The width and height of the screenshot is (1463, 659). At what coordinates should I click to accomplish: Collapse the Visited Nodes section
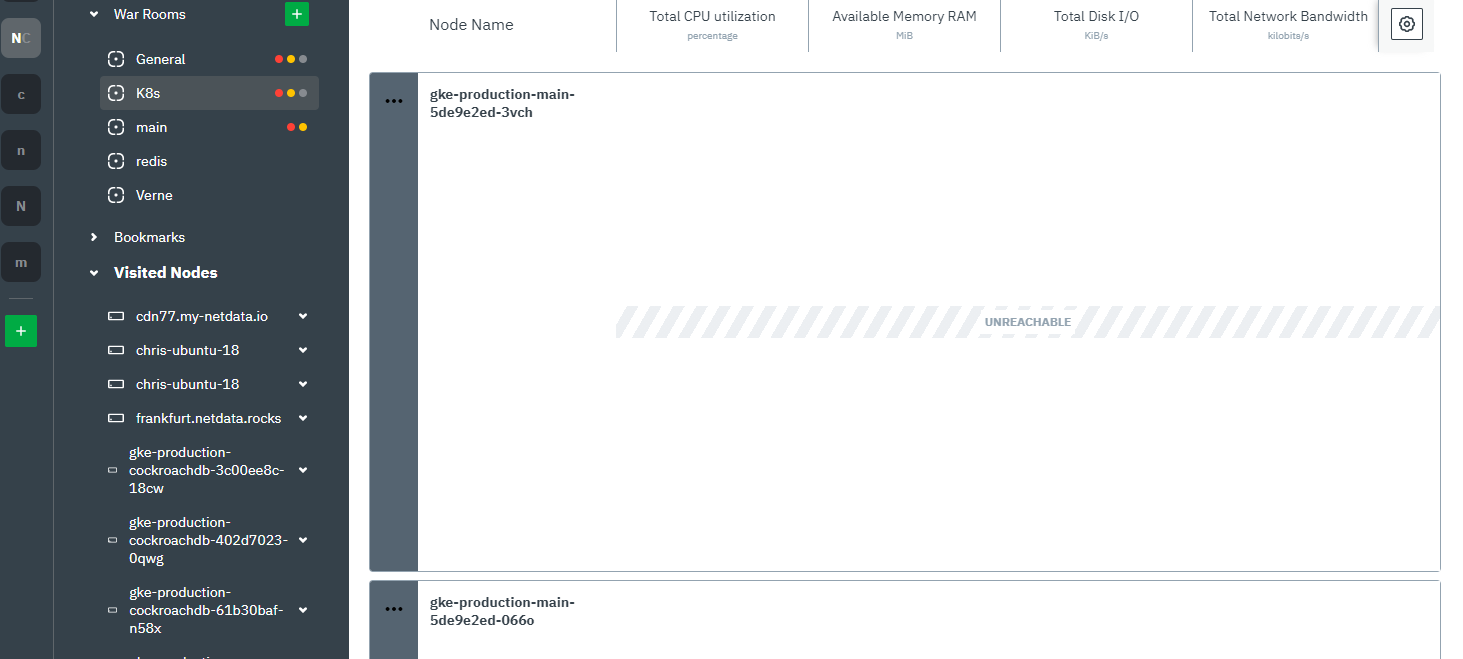(94, 272)
